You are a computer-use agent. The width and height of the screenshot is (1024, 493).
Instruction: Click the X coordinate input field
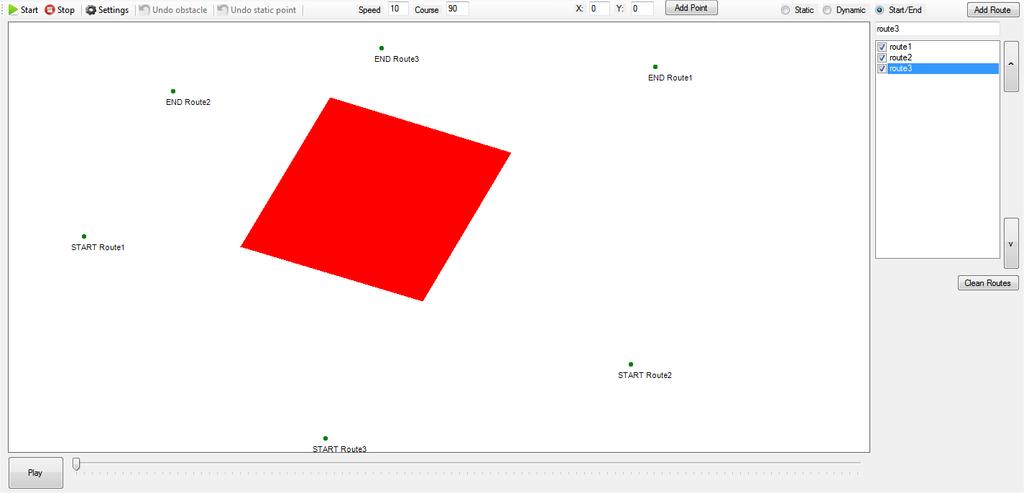[x=599, y=9]
